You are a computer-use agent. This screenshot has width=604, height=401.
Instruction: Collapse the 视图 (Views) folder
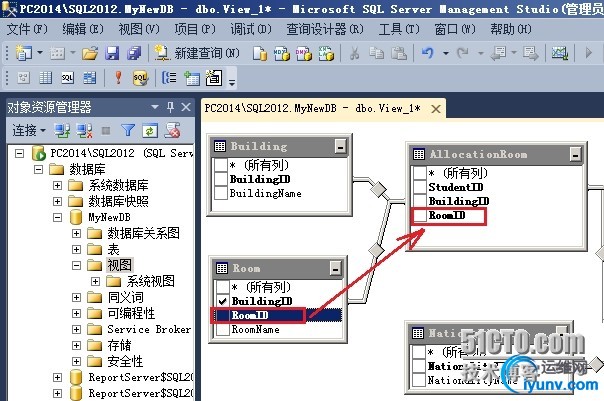(76, 265)
